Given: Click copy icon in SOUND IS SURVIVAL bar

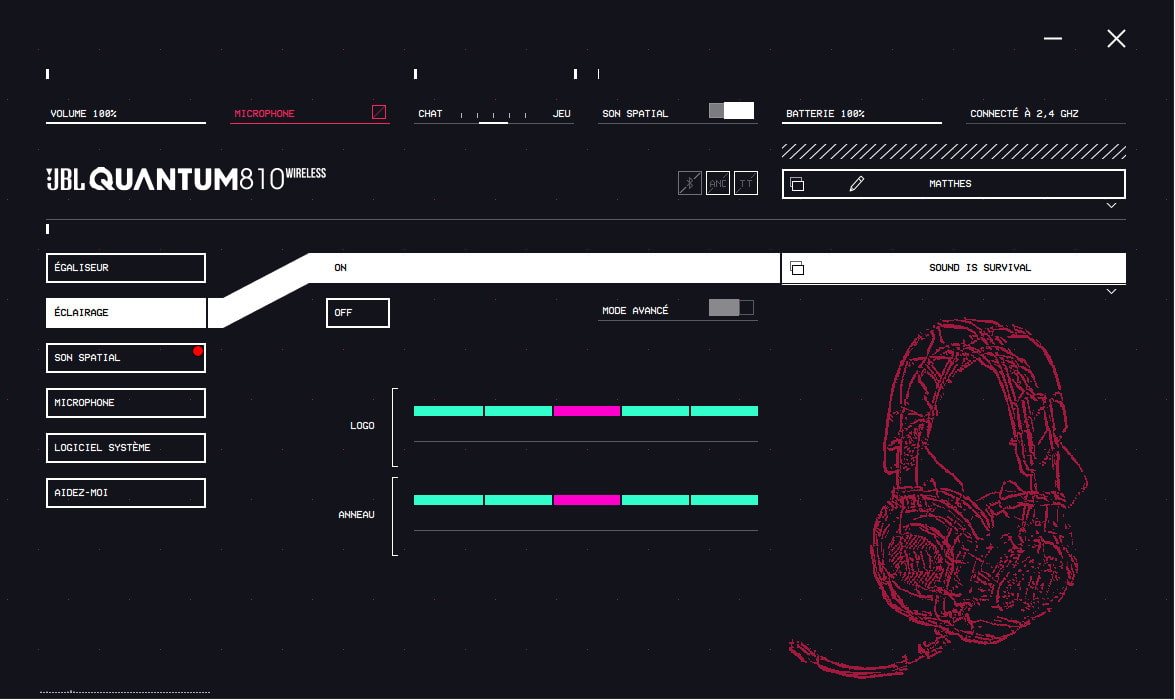Looking at the screenshot, I should coord(797,268).
